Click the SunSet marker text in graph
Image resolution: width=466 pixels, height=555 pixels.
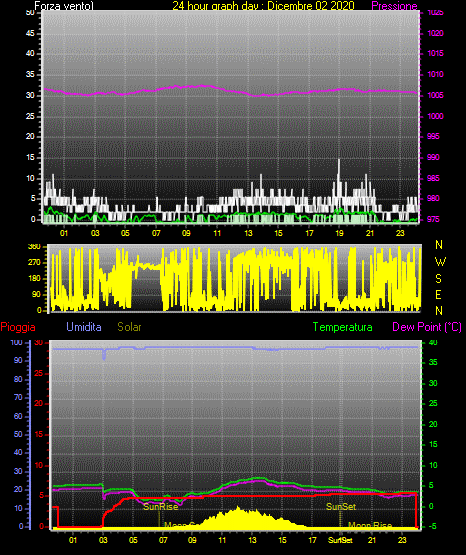point(341,507)
